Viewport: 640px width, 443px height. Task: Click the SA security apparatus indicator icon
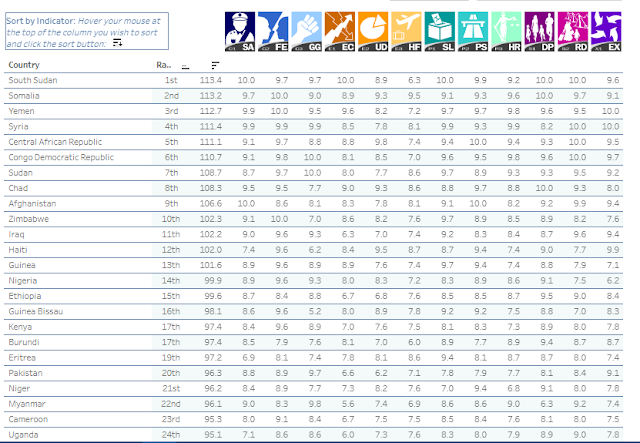coord(240,32)
